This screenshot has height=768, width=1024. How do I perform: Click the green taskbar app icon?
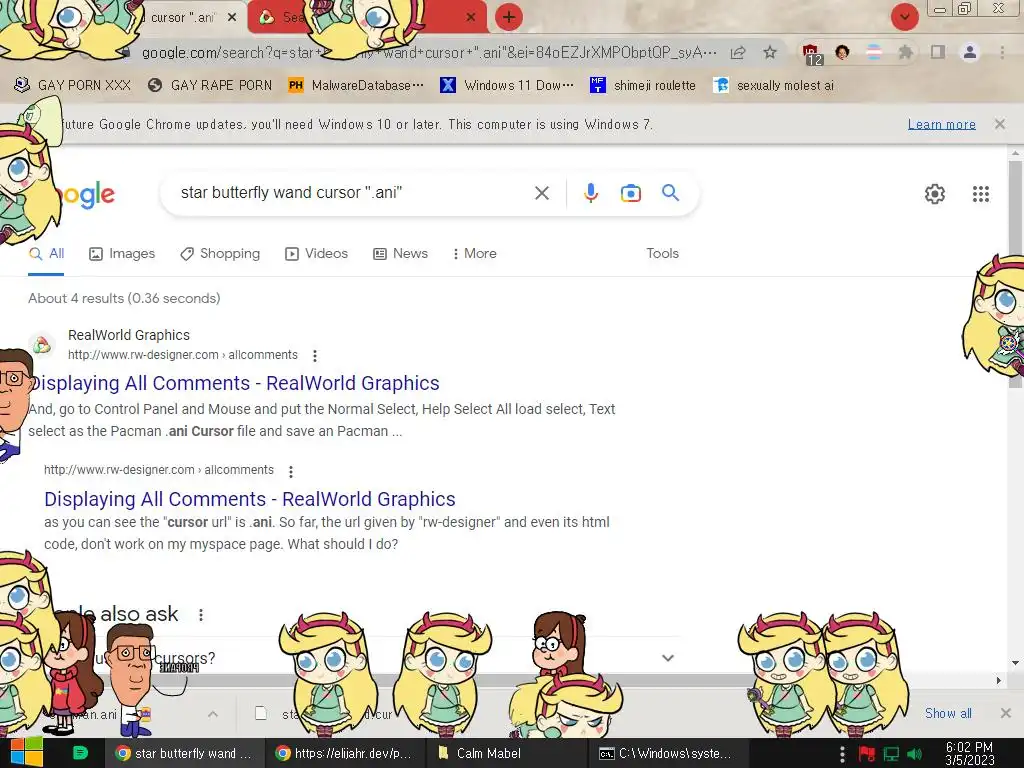[x=80, y=752]
